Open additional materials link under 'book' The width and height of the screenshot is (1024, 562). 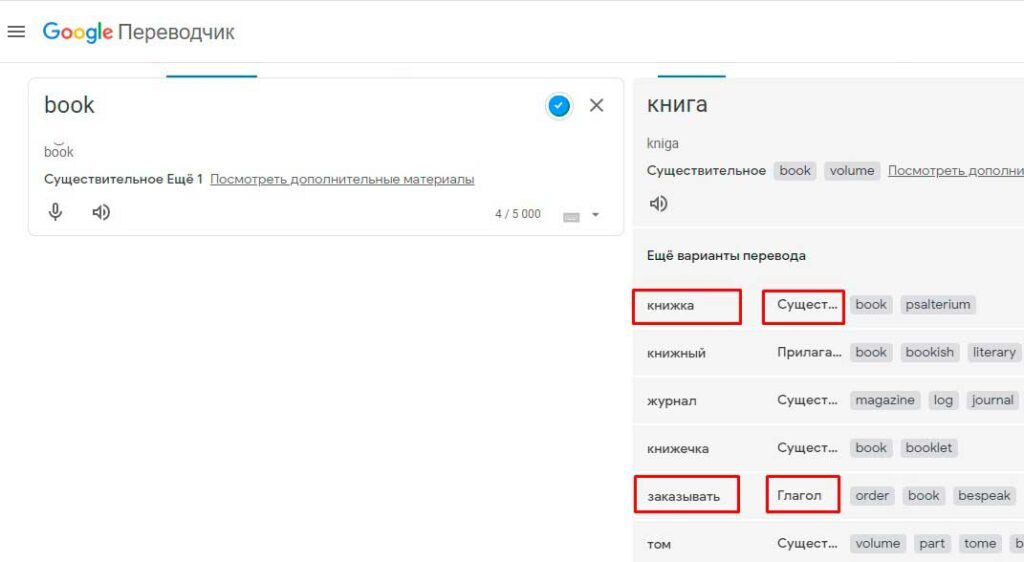[342, 179]
